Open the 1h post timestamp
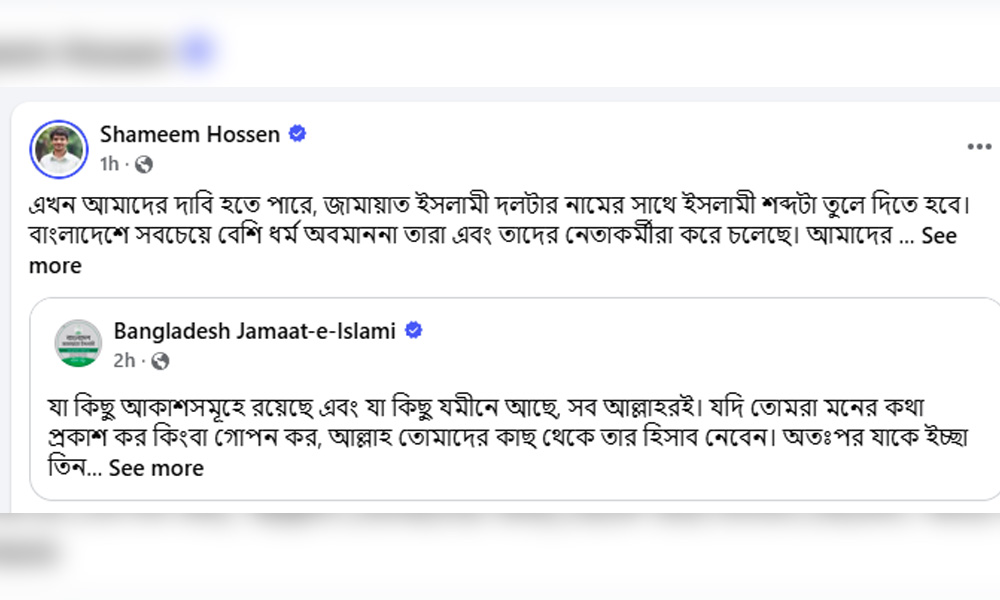Viewport: 1000px width, 600px height. (109, 164)
